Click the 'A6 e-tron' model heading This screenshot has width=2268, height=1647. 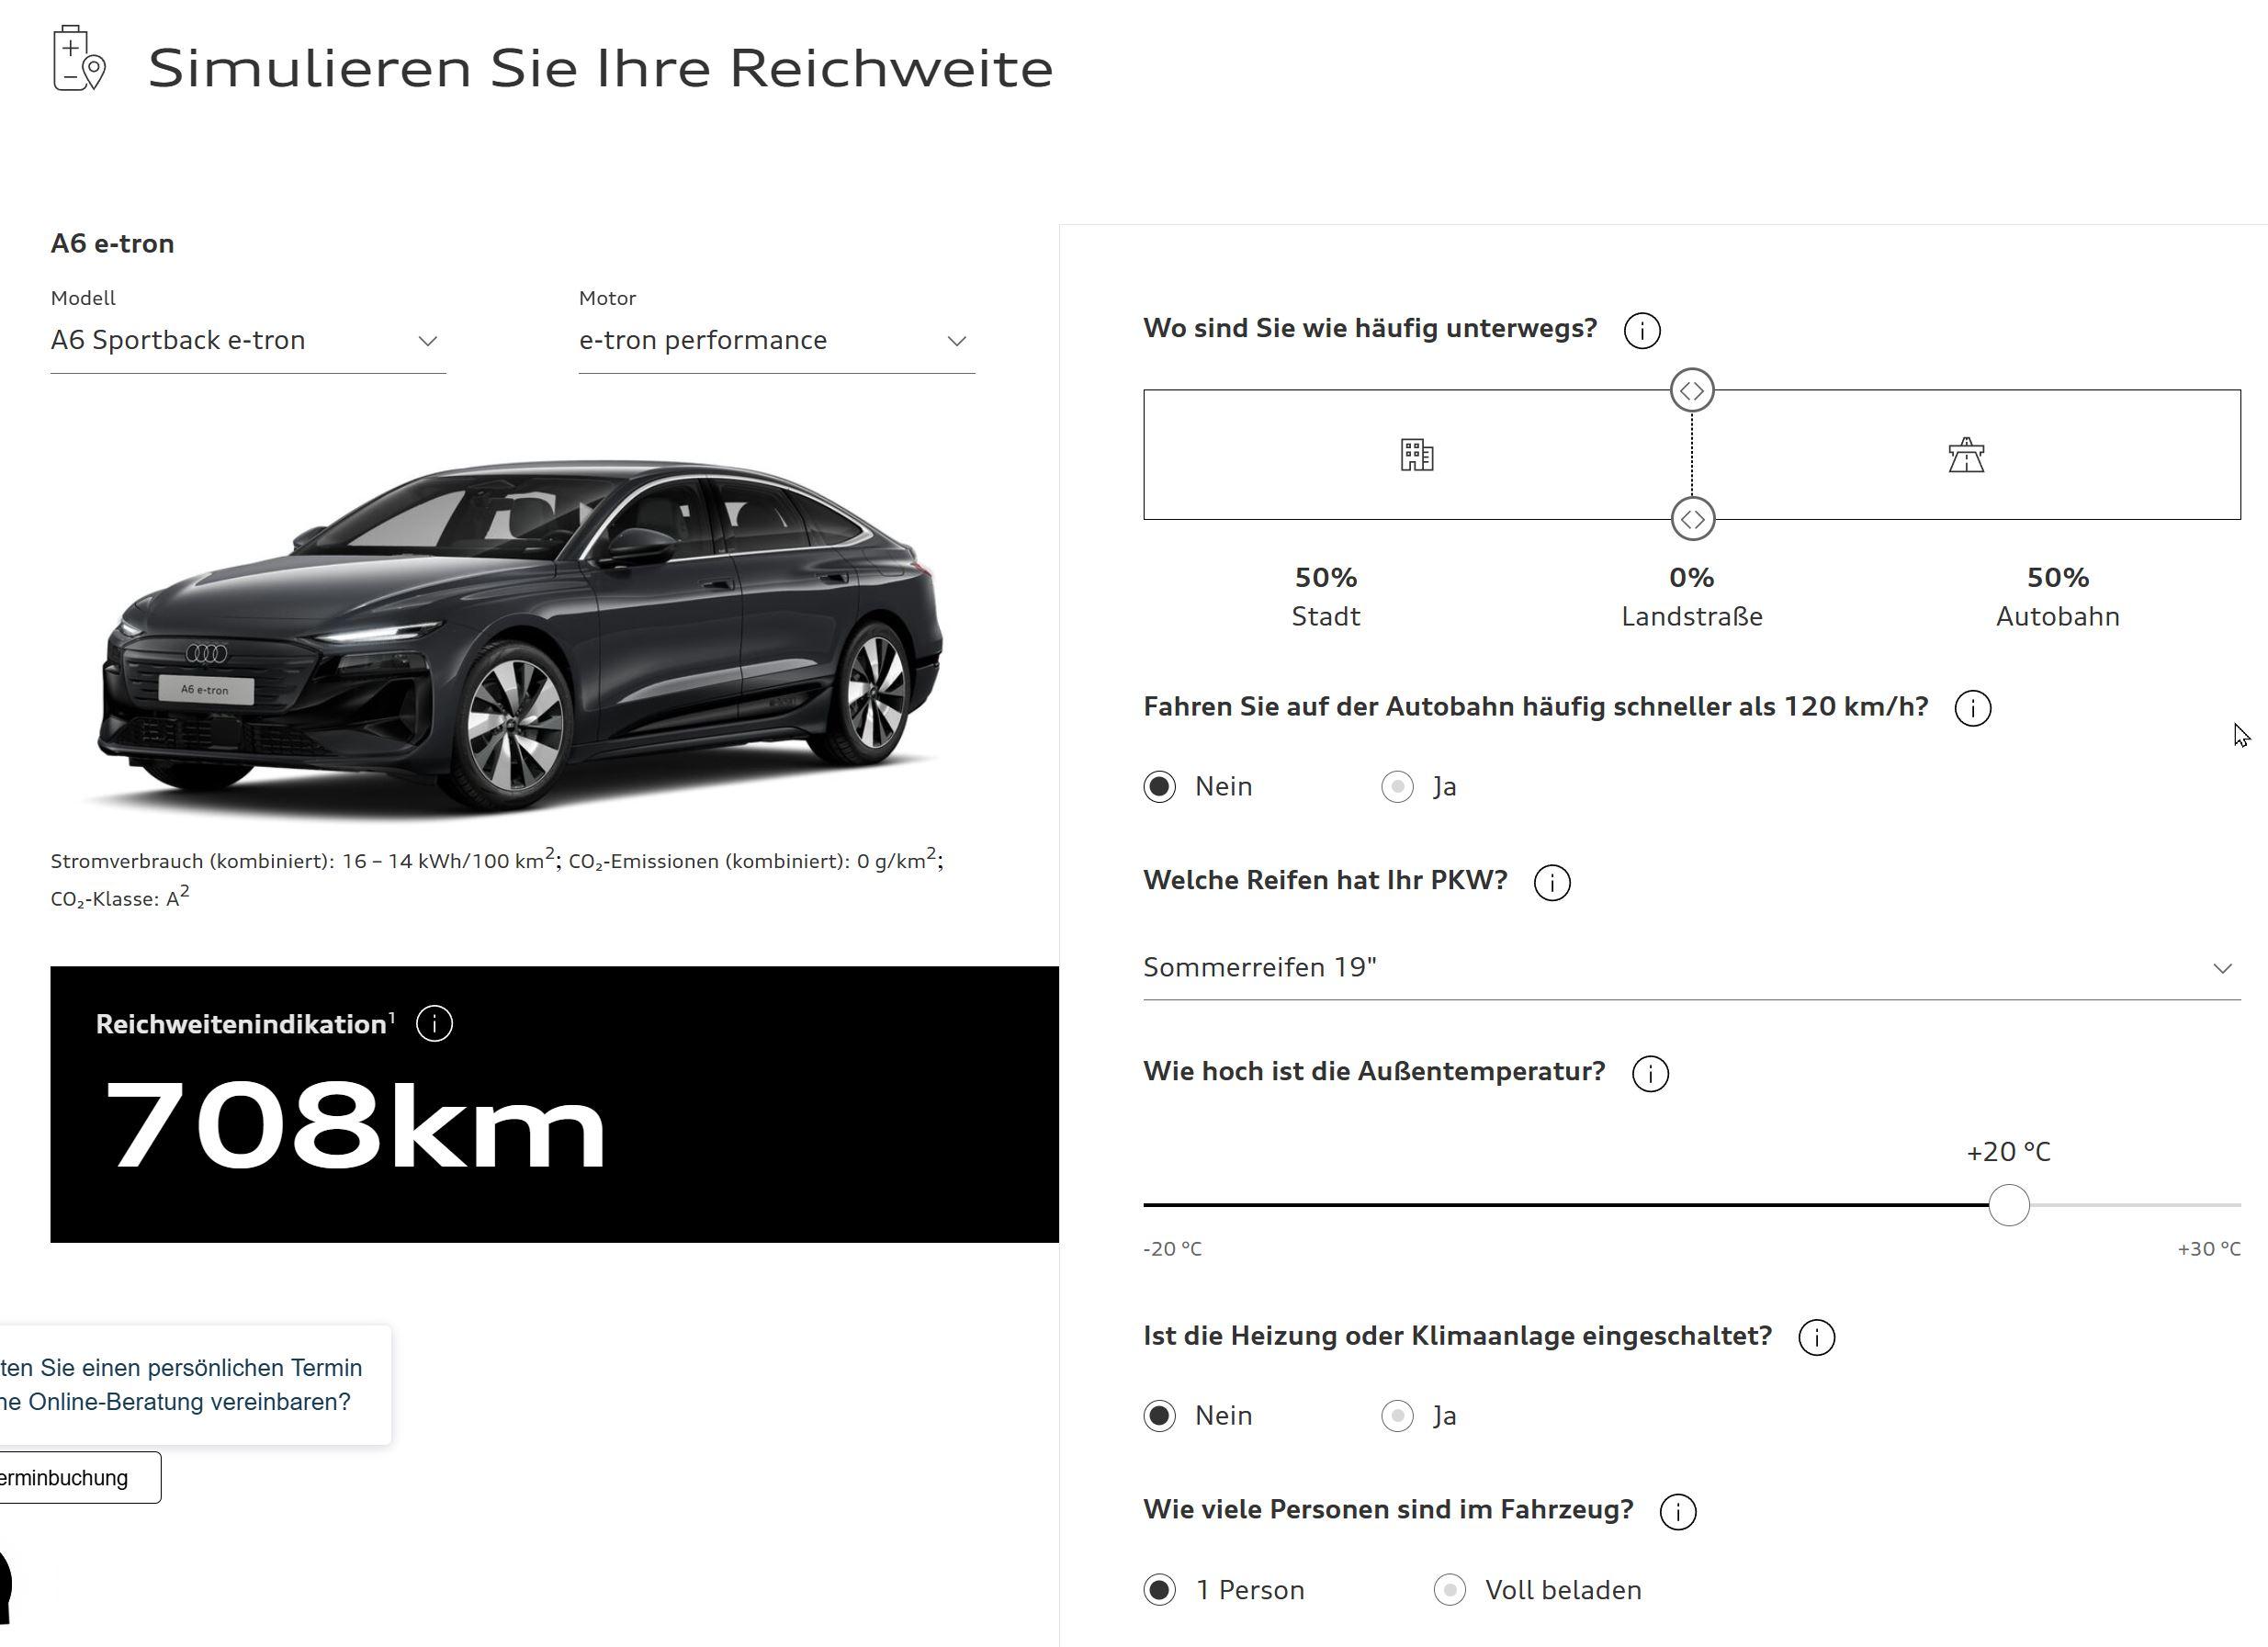point(112,244)
